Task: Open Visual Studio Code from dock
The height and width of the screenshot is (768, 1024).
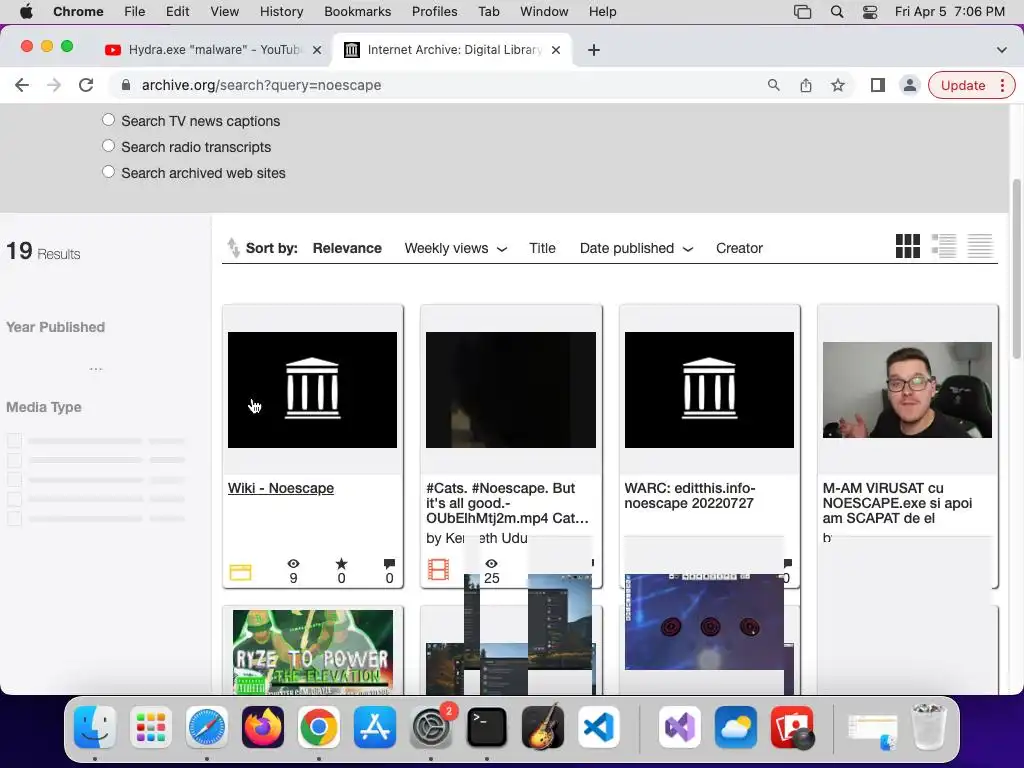Action: (599, 727)
